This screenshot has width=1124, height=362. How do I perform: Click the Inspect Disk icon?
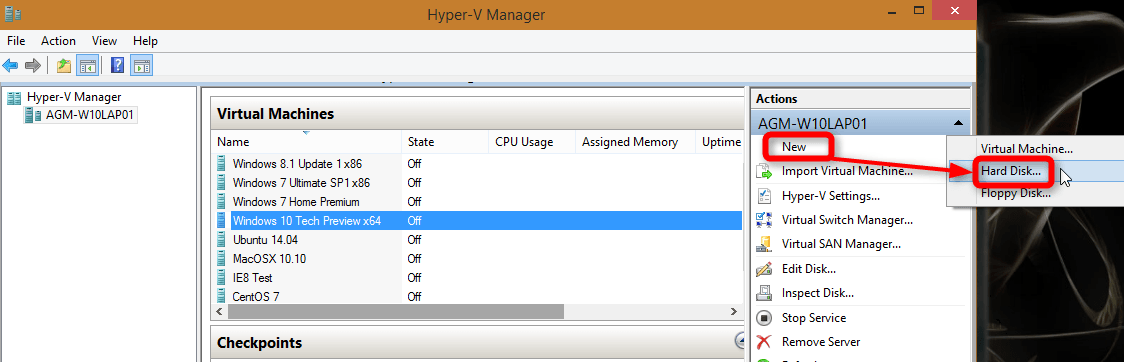click(x=764, y=293)
